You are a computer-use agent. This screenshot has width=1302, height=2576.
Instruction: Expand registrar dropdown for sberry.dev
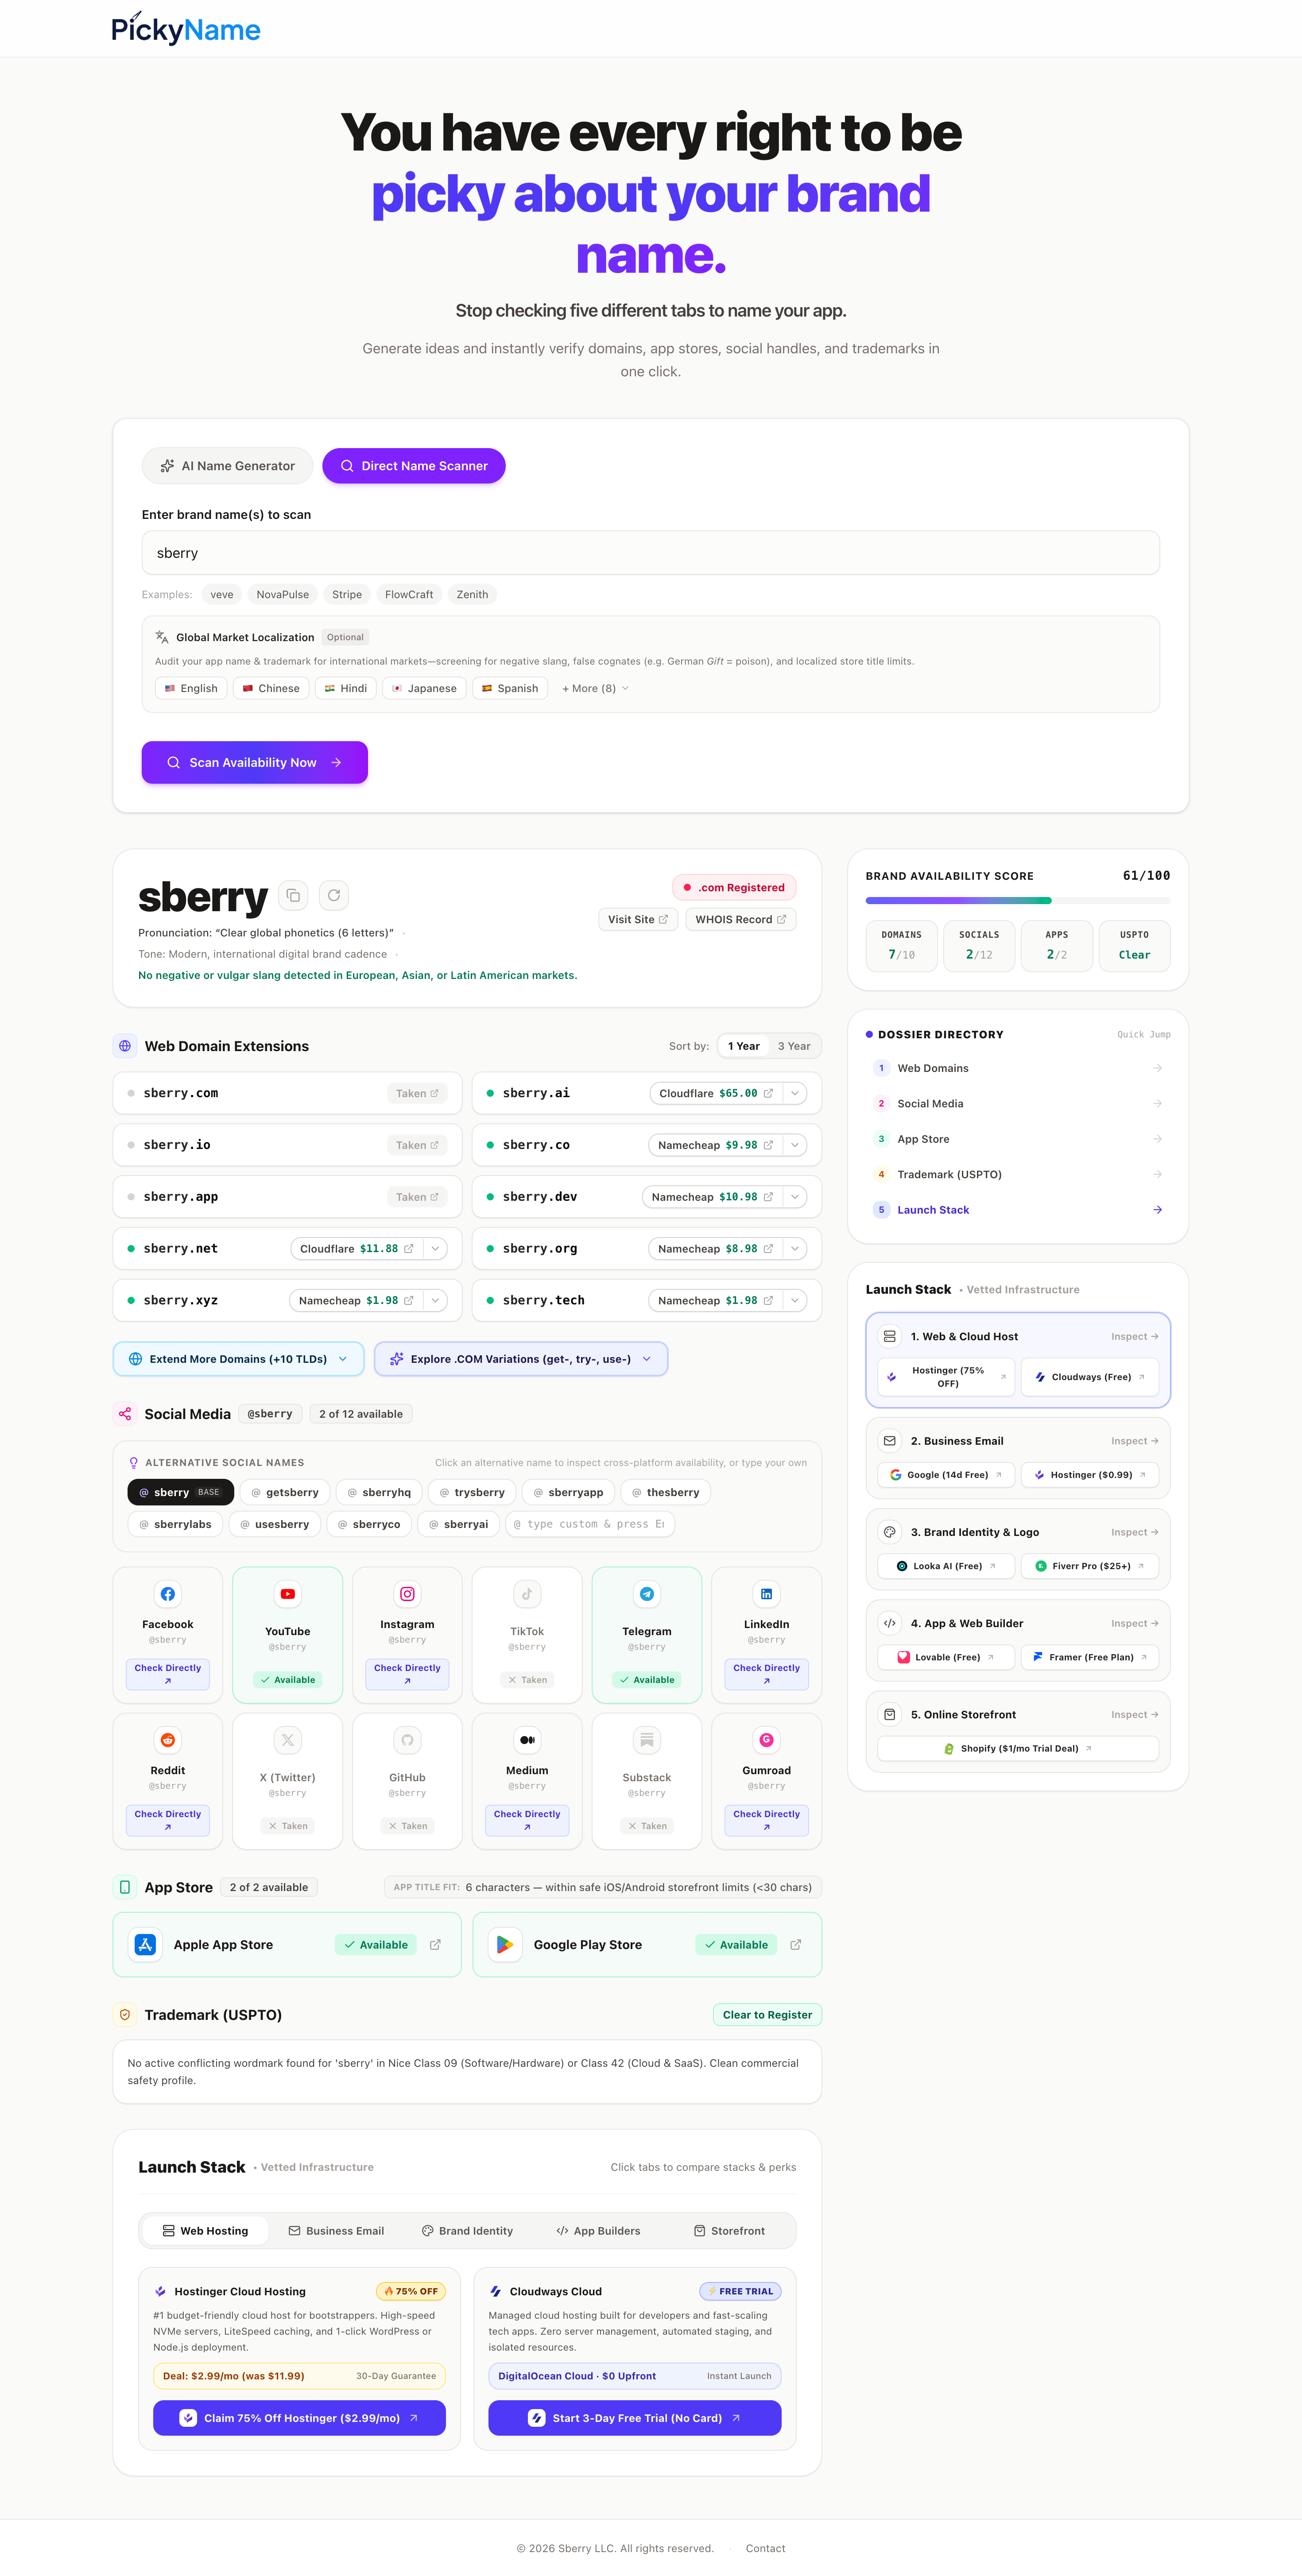(x=795, y=1197)
